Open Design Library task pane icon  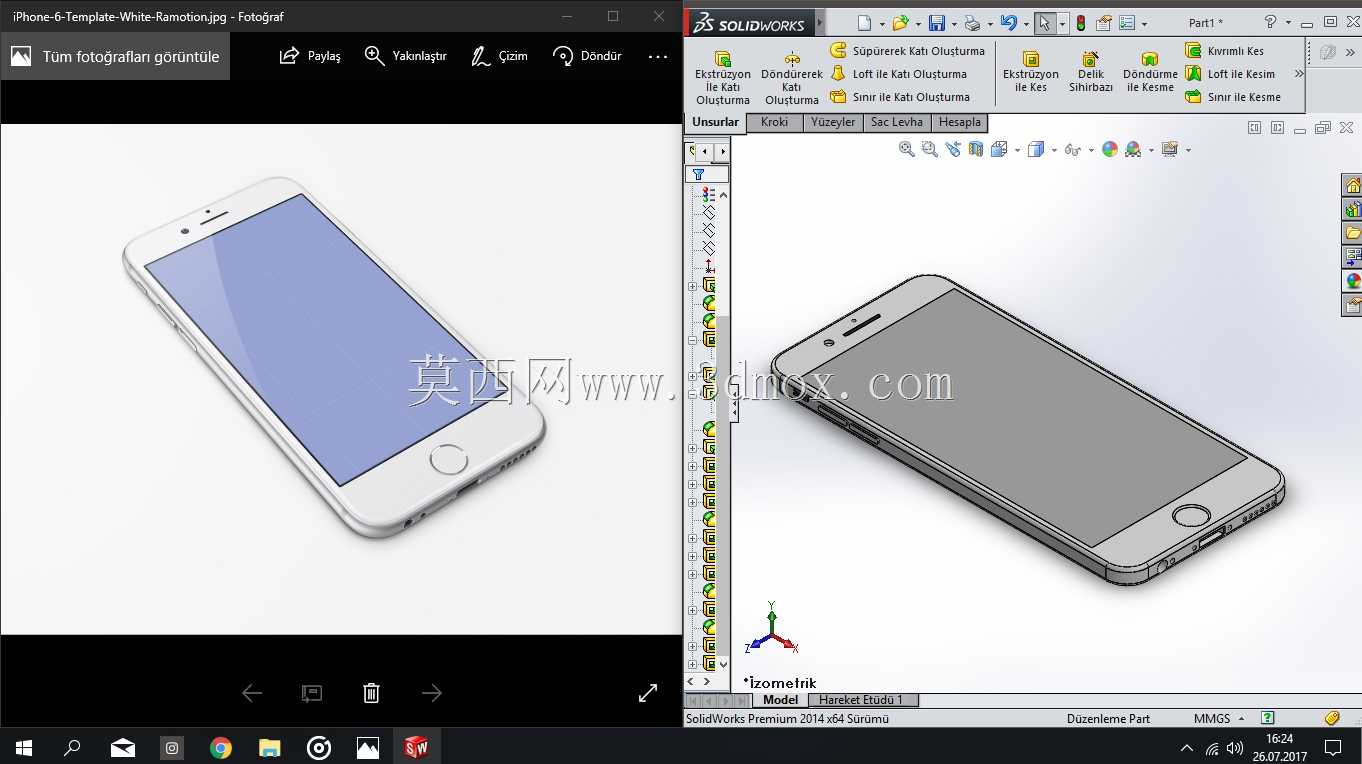point(1352,210)
